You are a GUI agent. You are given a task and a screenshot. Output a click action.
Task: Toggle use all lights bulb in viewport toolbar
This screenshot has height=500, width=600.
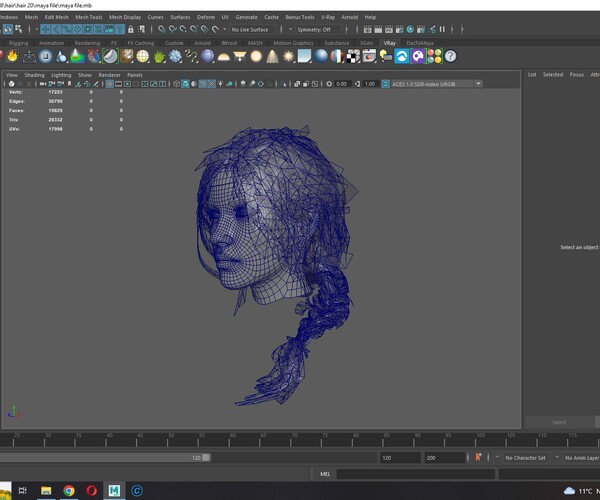tap(220, 84)
